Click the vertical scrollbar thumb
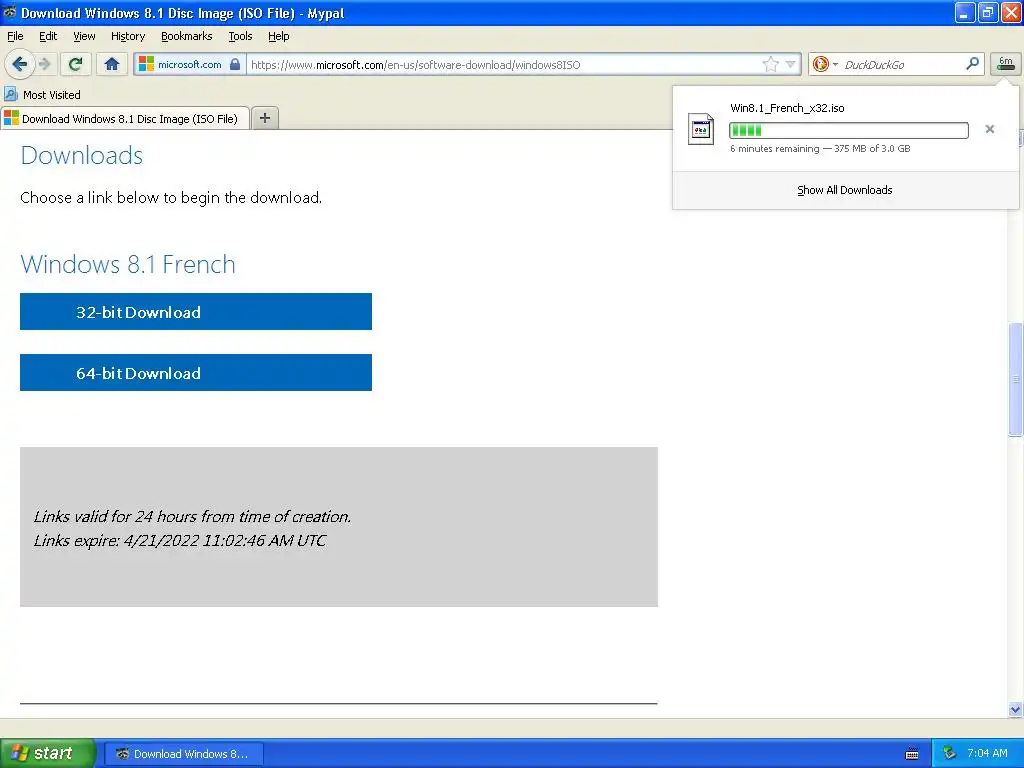 click(1015, 379)
